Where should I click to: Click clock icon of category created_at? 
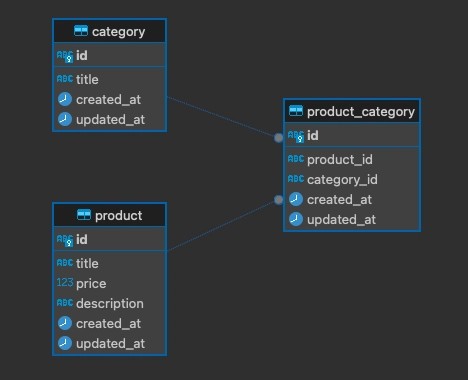coord(65,99)
